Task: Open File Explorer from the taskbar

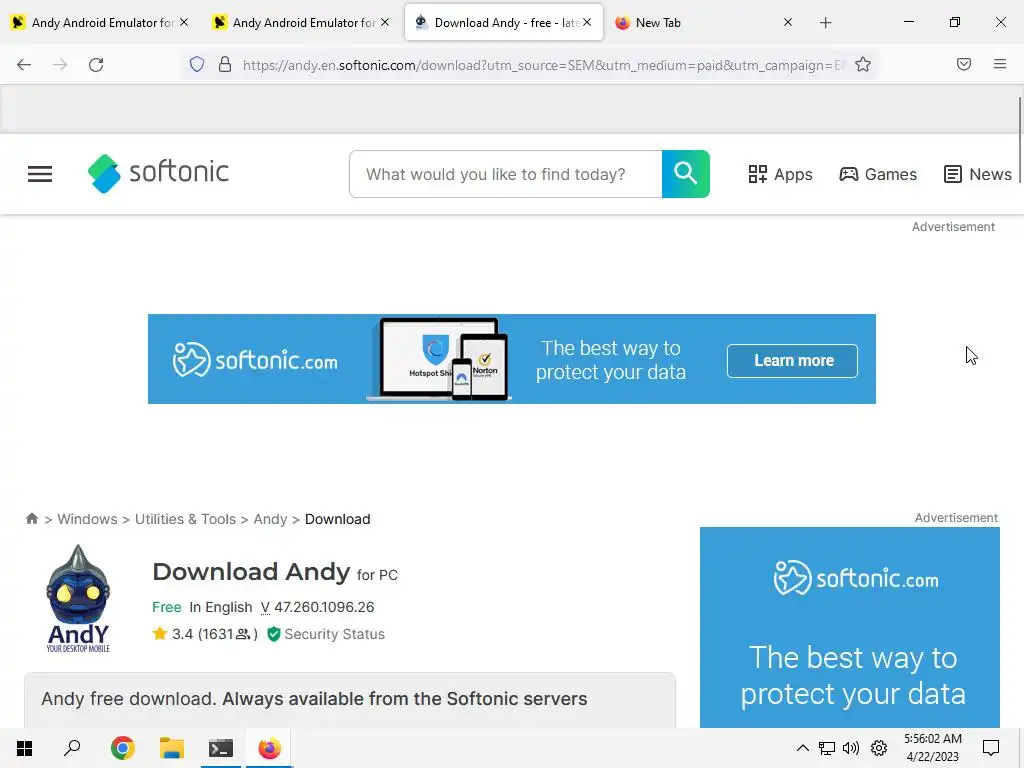Action: tap(172, 748)
